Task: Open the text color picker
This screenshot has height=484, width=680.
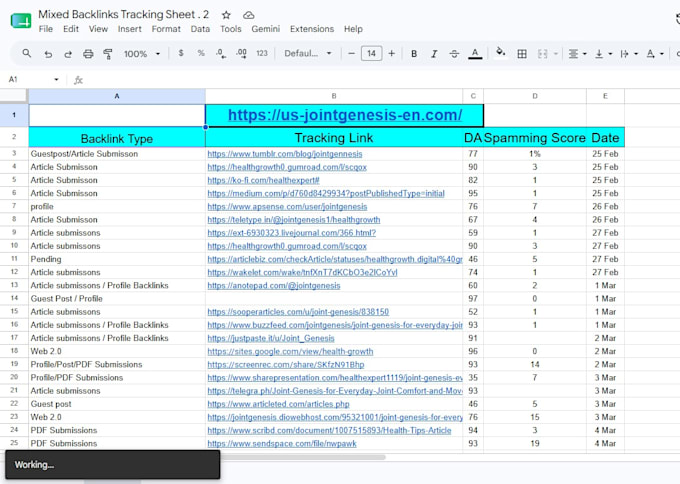Action: pyautogui.click(x=475, y=54)
